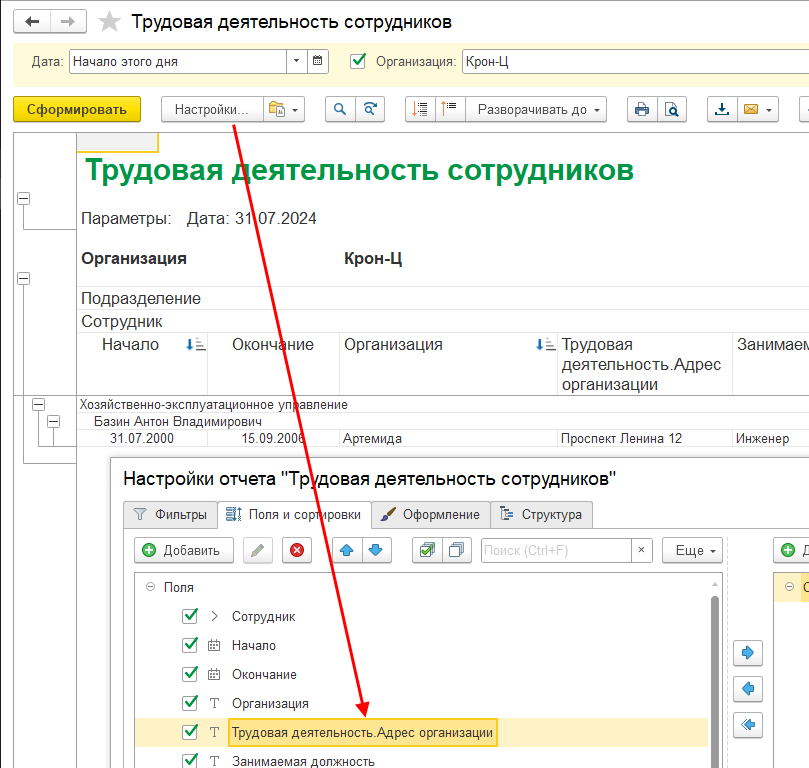The height and width of the screenshot is (768, 809).
Task: Open print preview of the report
Action: [672, 110]
